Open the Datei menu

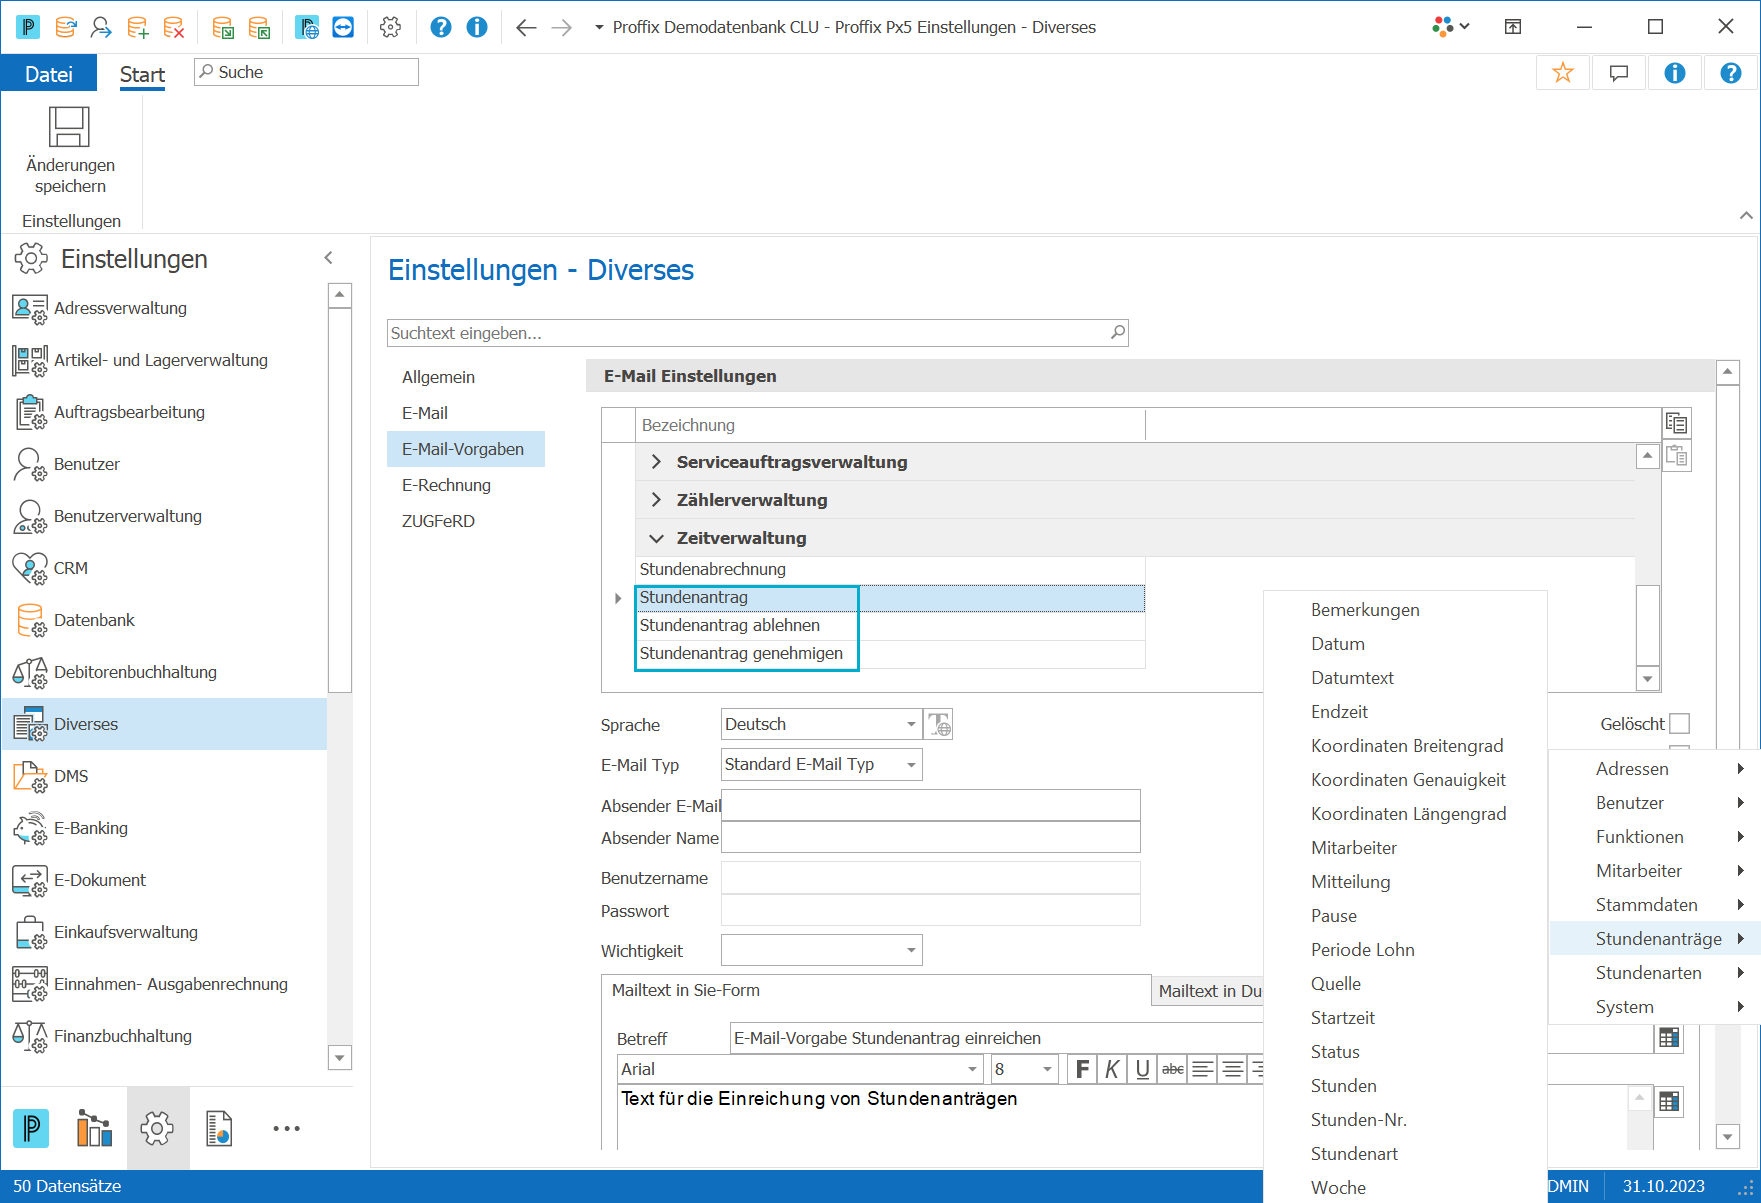pyautogui.click(x=49, y=74)
